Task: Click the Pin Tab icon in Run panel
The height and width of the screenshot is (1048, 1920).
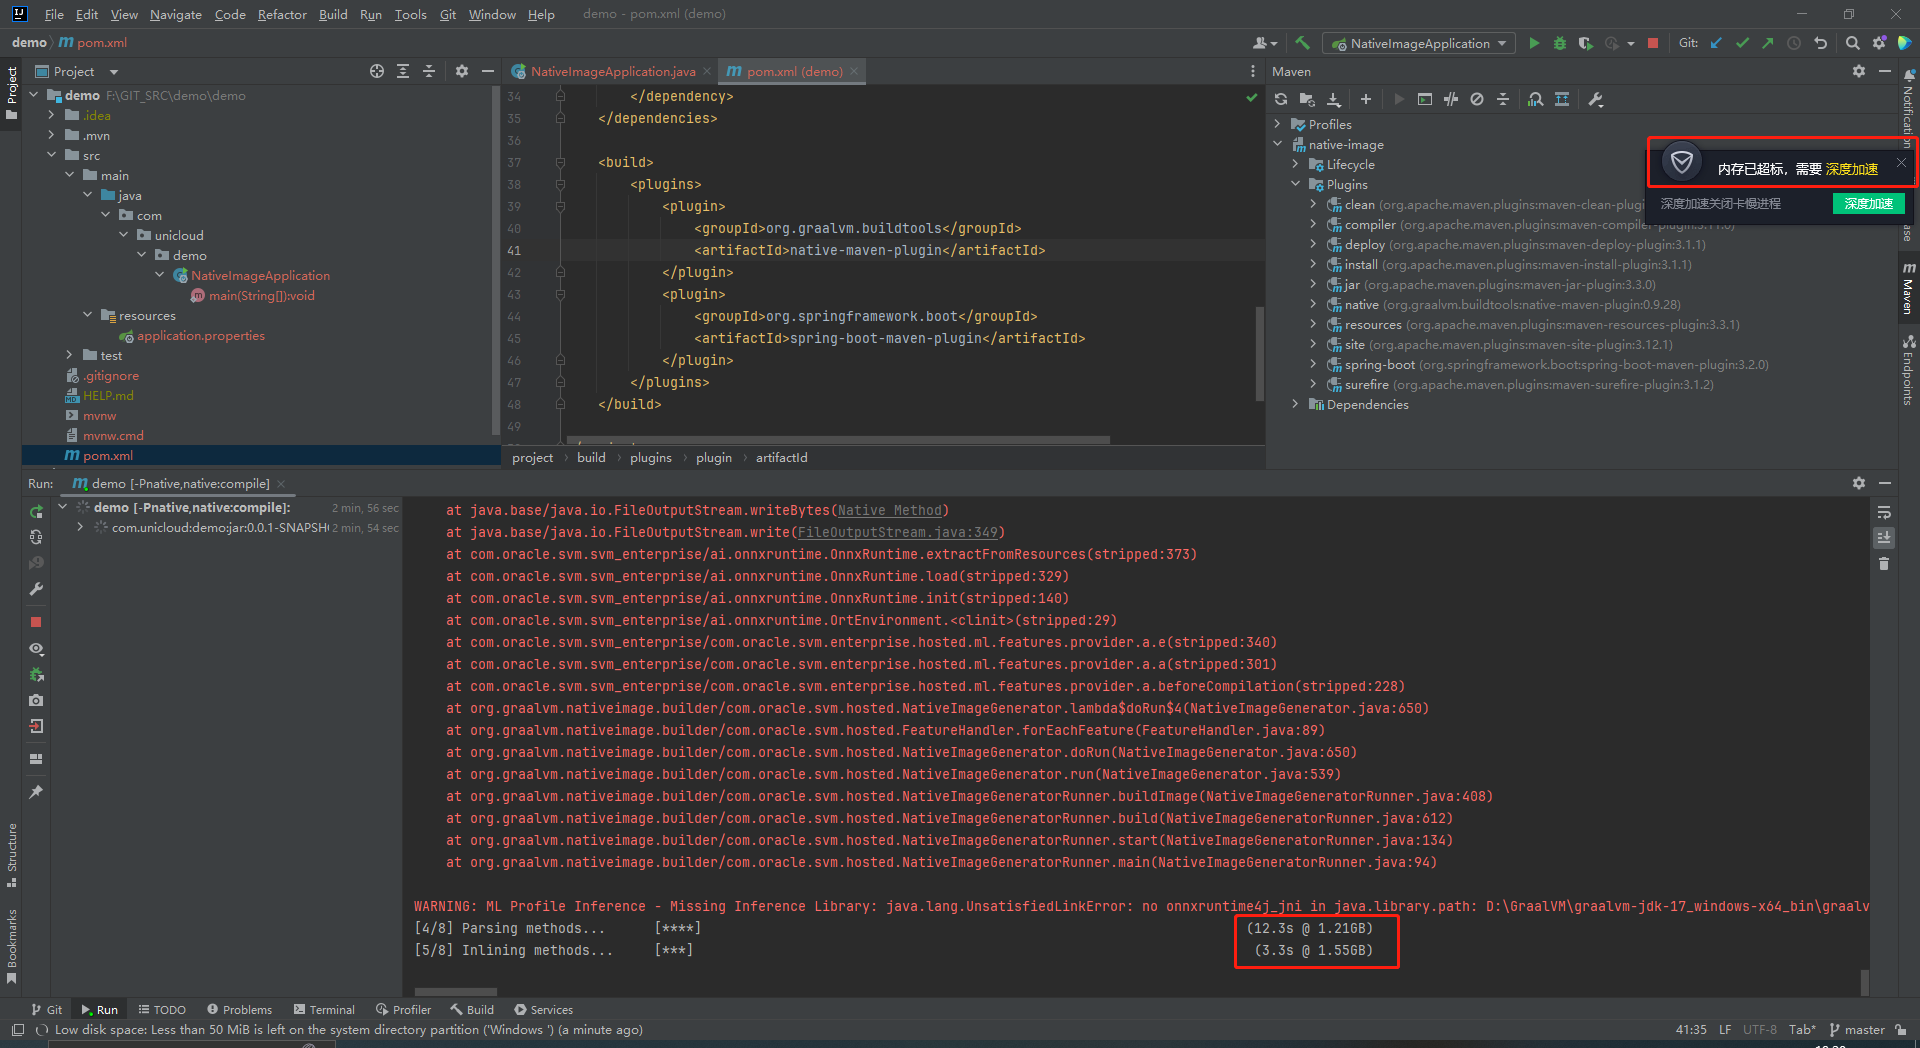Action: point(36,792)
